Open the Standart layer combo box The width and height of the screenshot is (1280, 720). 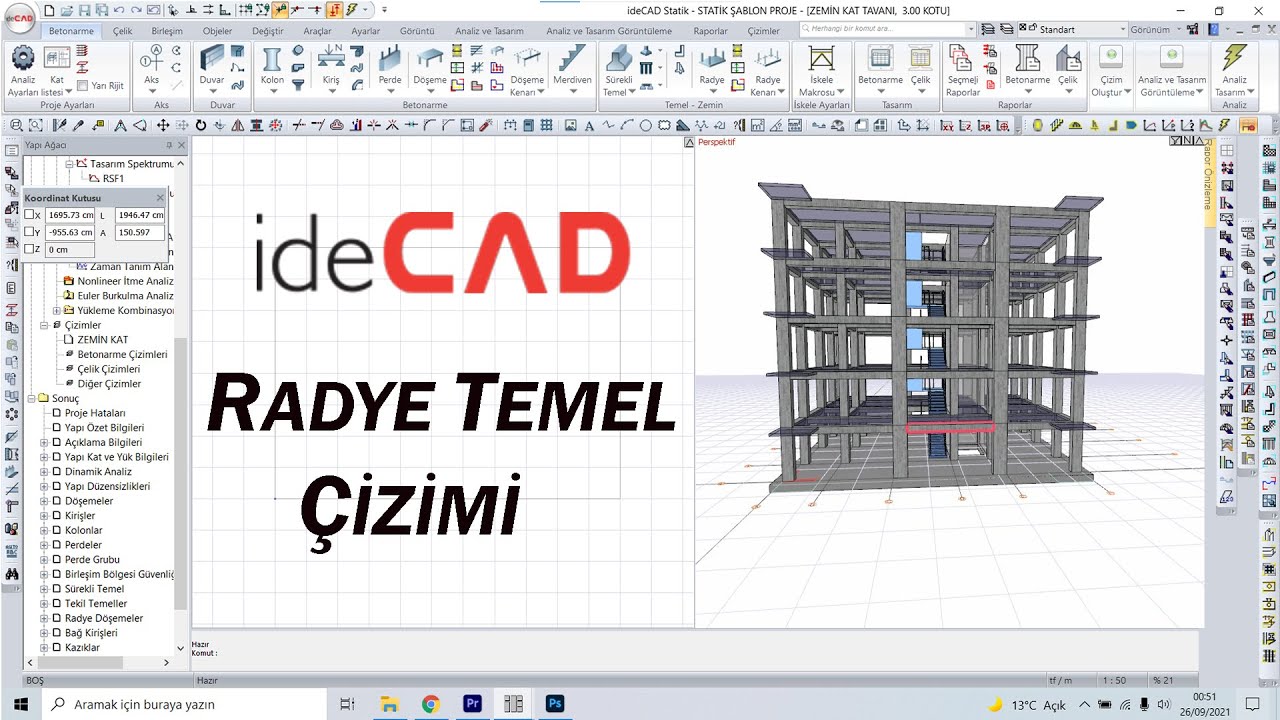coord(1073,30)
